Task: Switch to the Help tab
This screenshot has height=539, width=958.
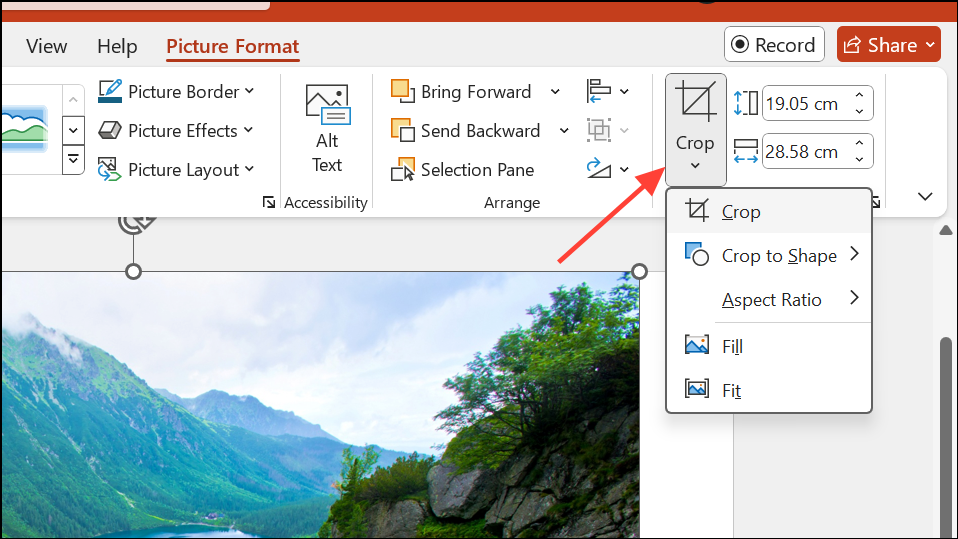Action: click(x=117, y=46)
